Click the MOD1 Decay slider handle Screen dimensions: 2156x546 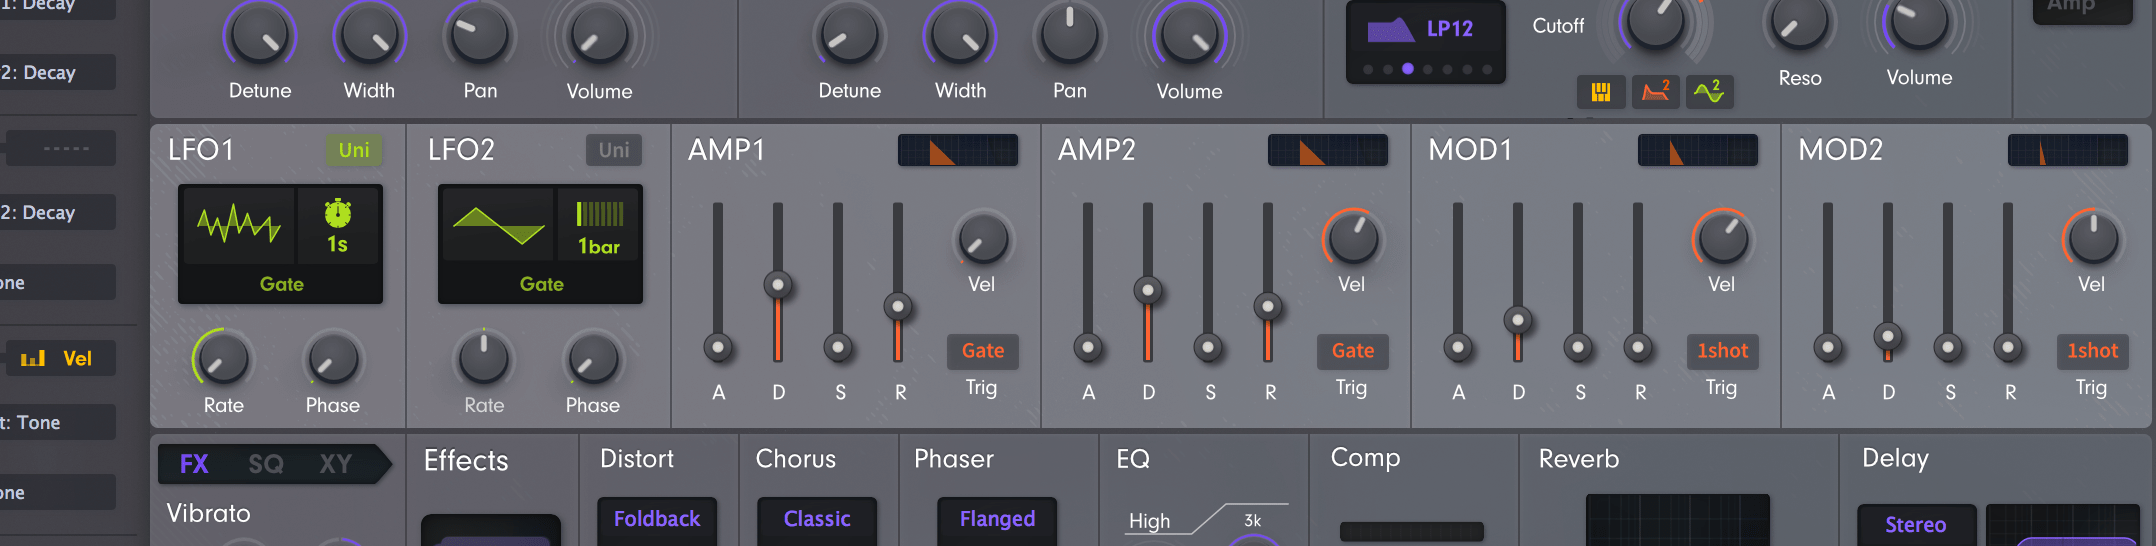point(1518,320)
